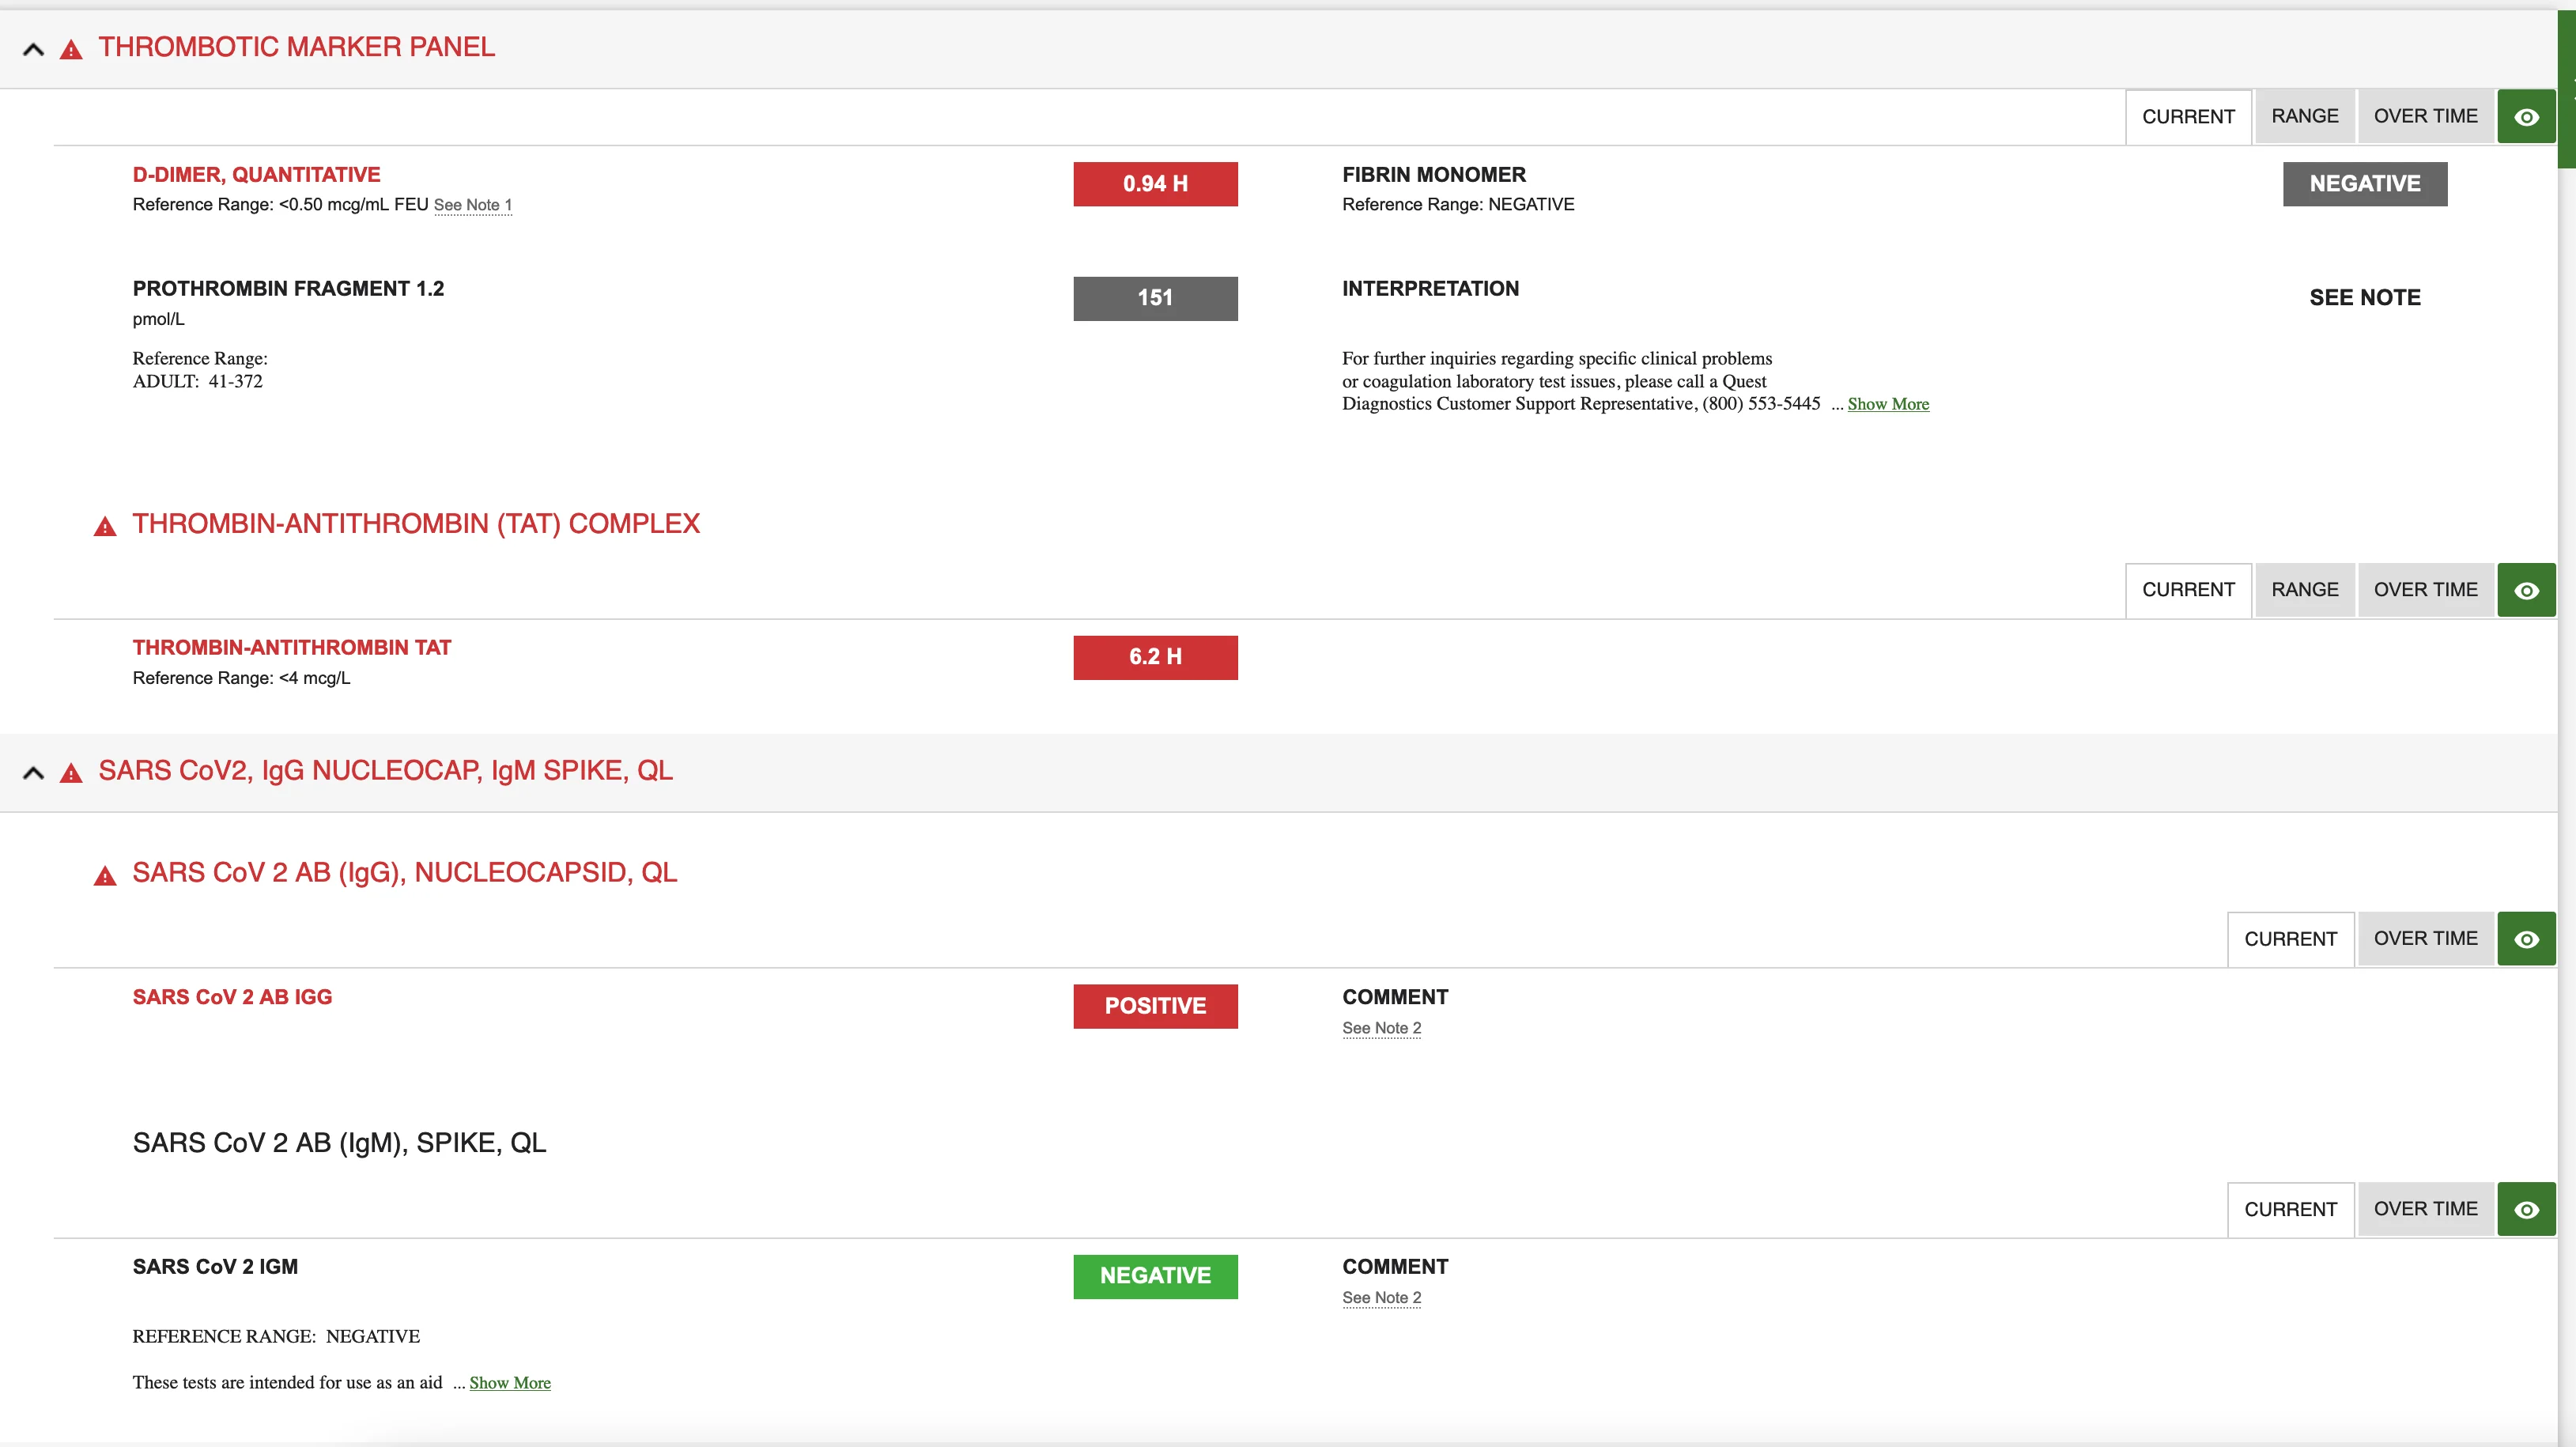Click the SEE NOTE interpretation value

[x=2364, y=298]
